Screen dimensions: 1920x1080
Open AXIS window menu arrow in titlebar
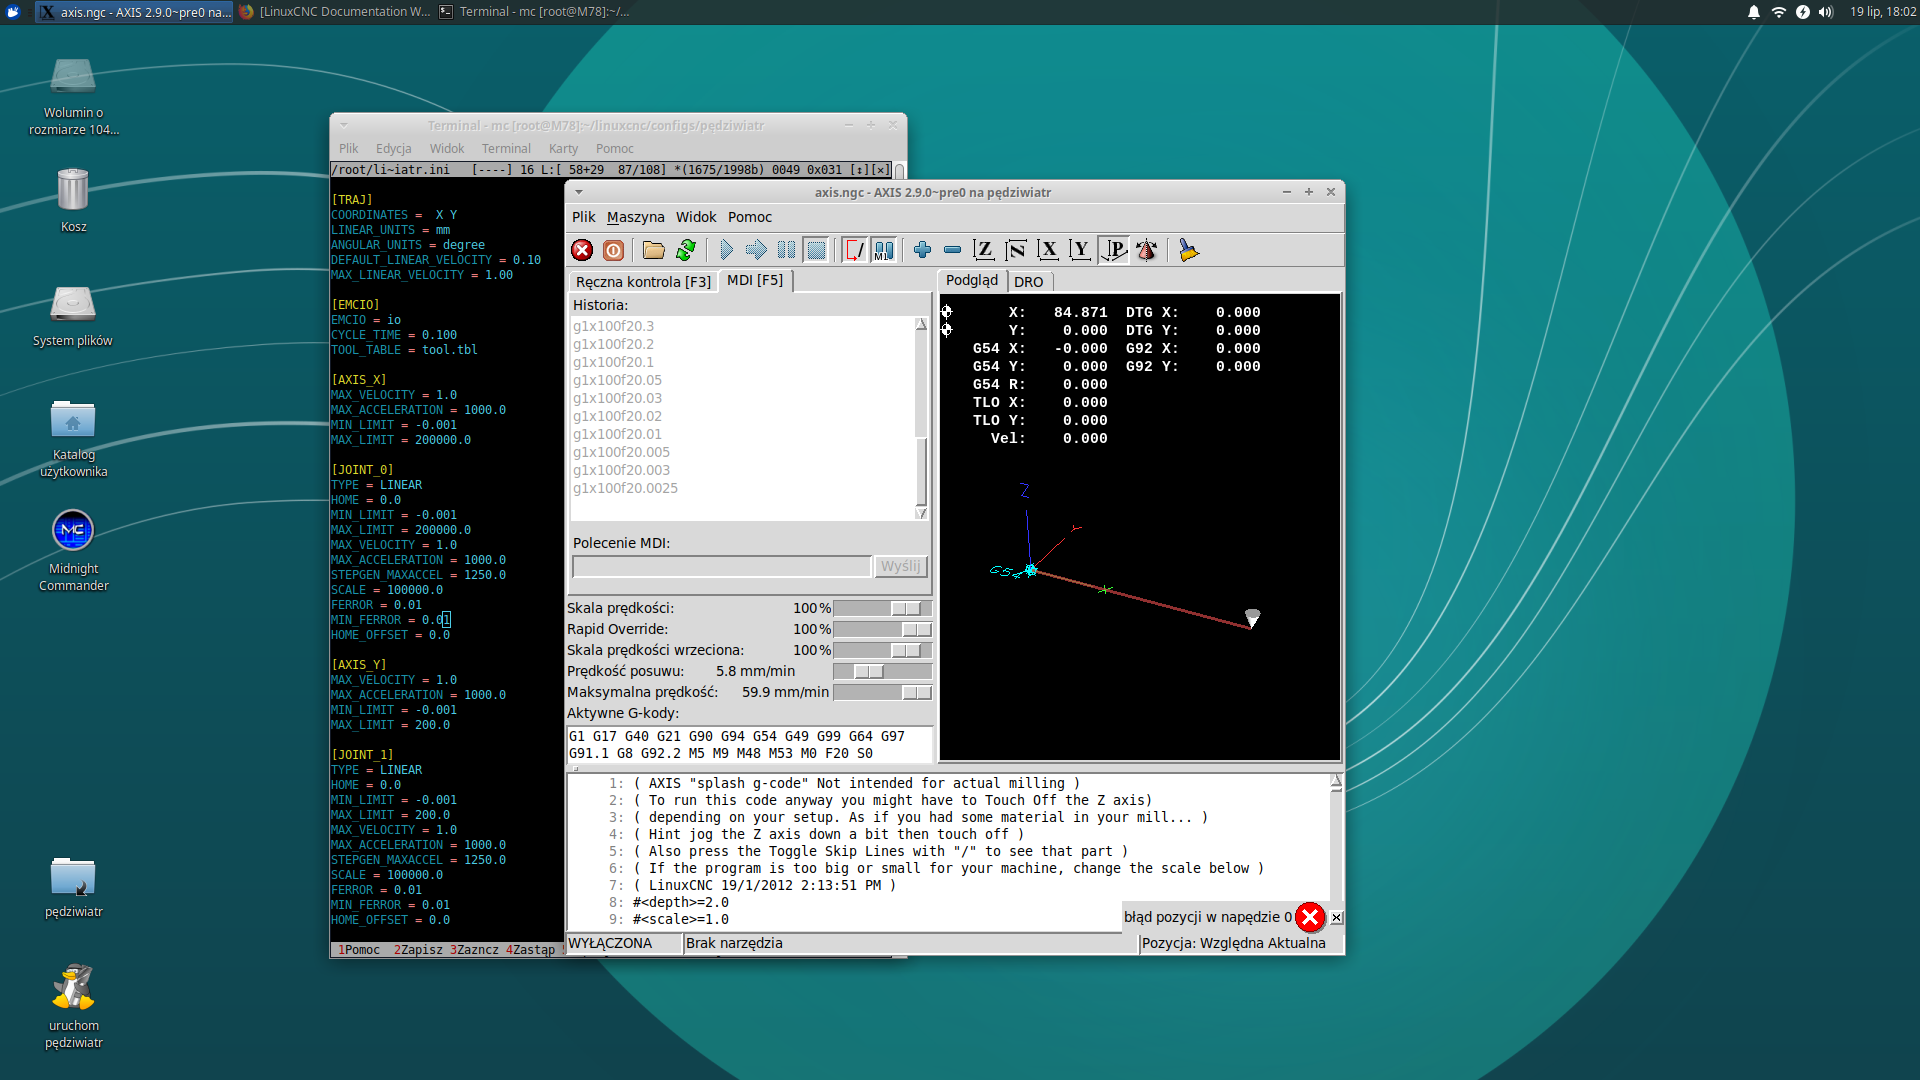(578, 192)
